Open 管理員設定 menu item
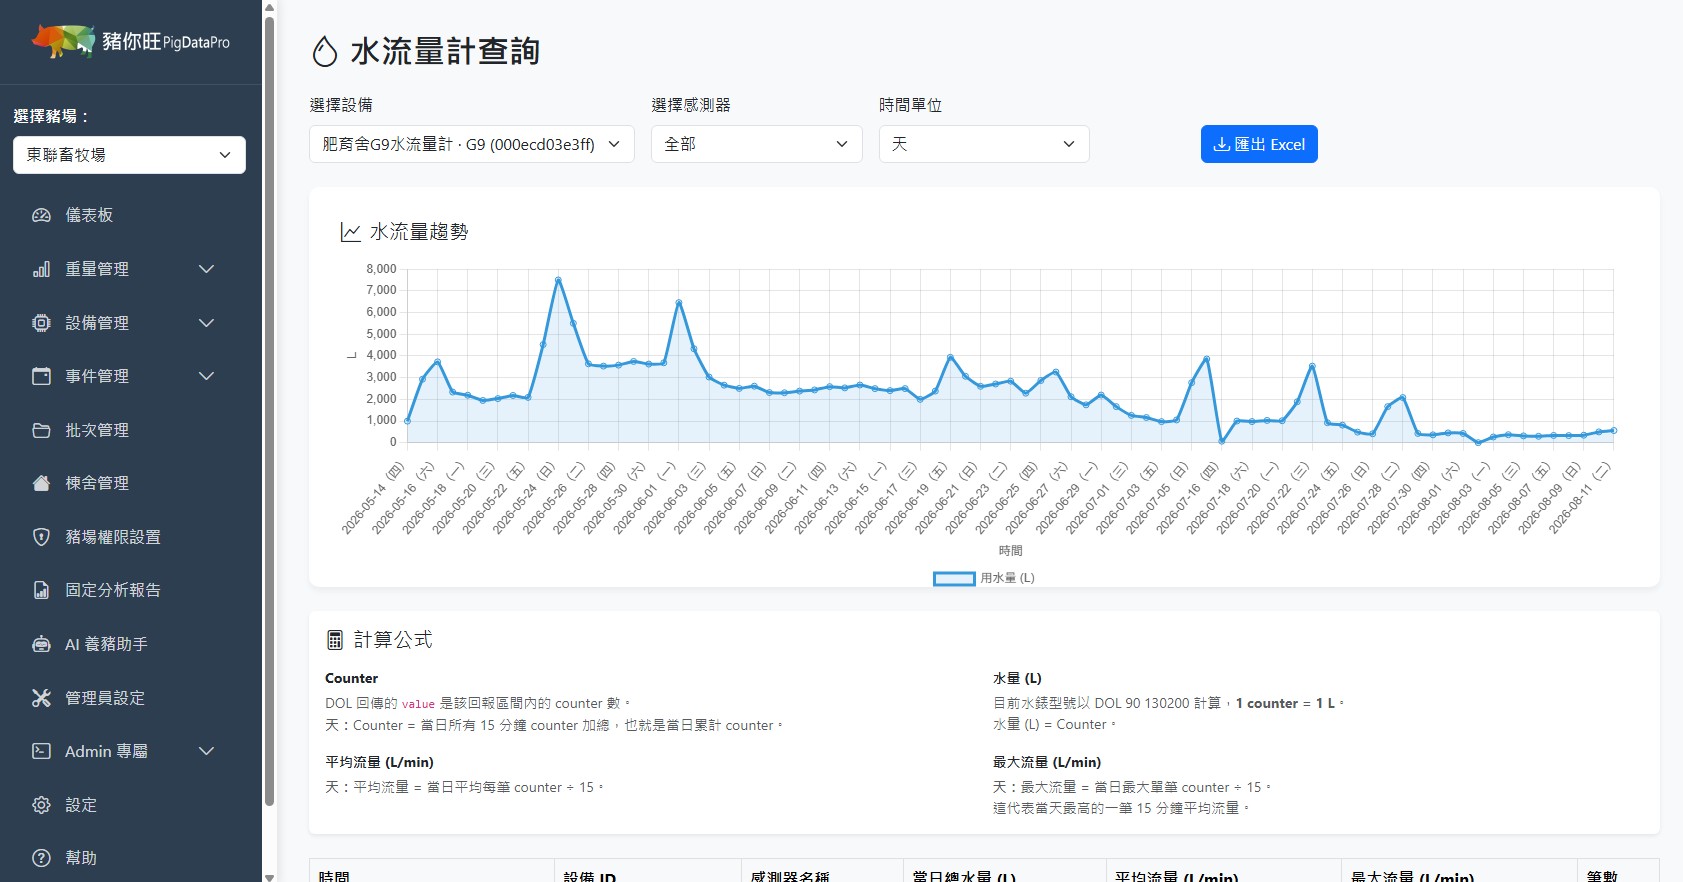The height and width of the screenshot is (882, 1683). [x=105, y=698]
